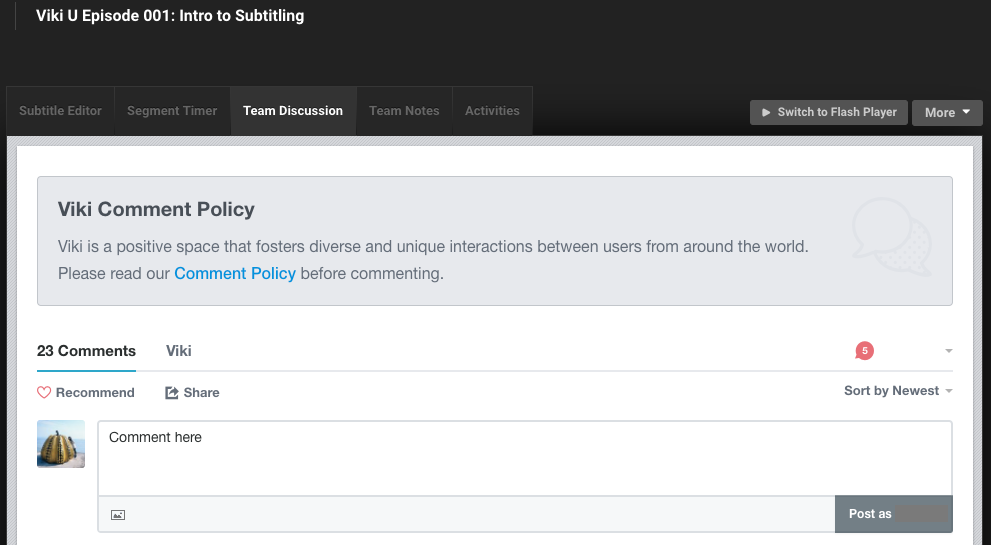Open the Team Notes tab

[404, 111]
